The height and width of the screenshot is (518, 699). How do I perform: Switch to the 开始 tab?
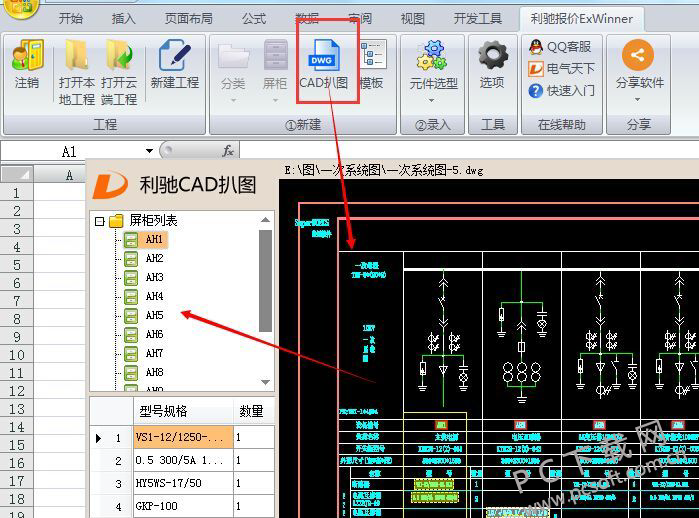(71, 19)
